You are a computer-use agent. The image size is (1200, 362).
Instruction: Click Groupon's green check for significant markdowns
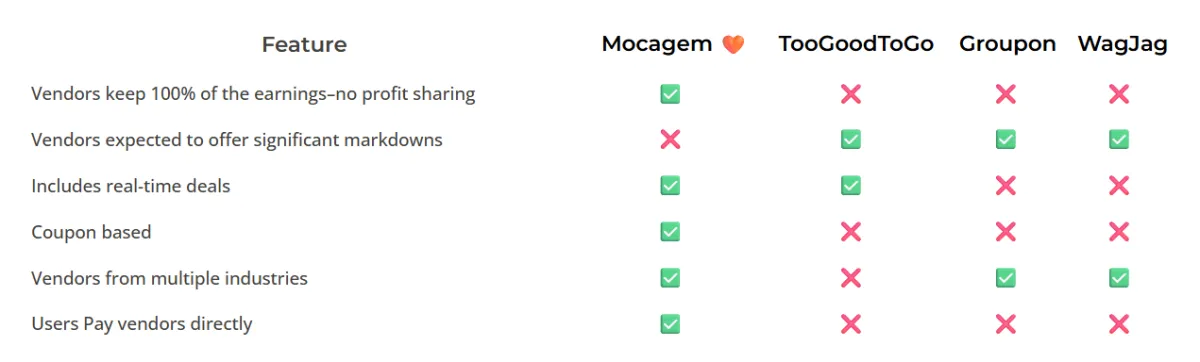[1006, 140]
